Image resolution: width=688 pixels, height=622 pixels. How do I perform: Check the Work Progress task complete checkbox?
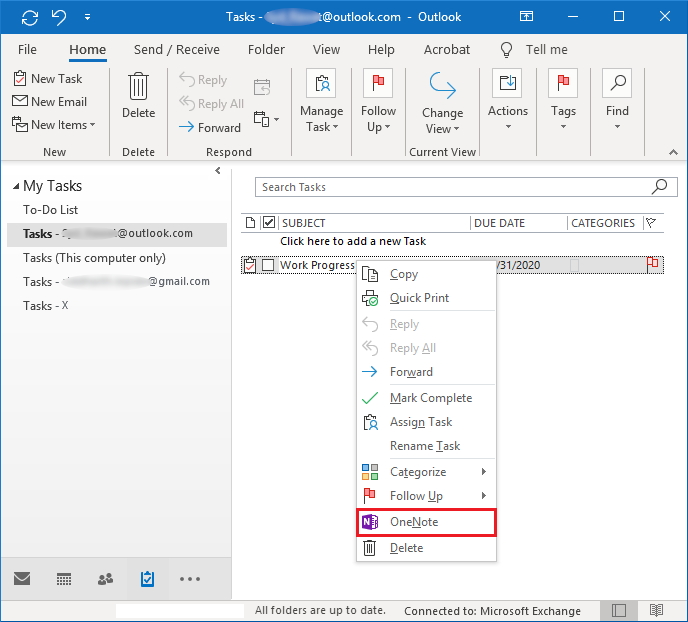[268, 265]
